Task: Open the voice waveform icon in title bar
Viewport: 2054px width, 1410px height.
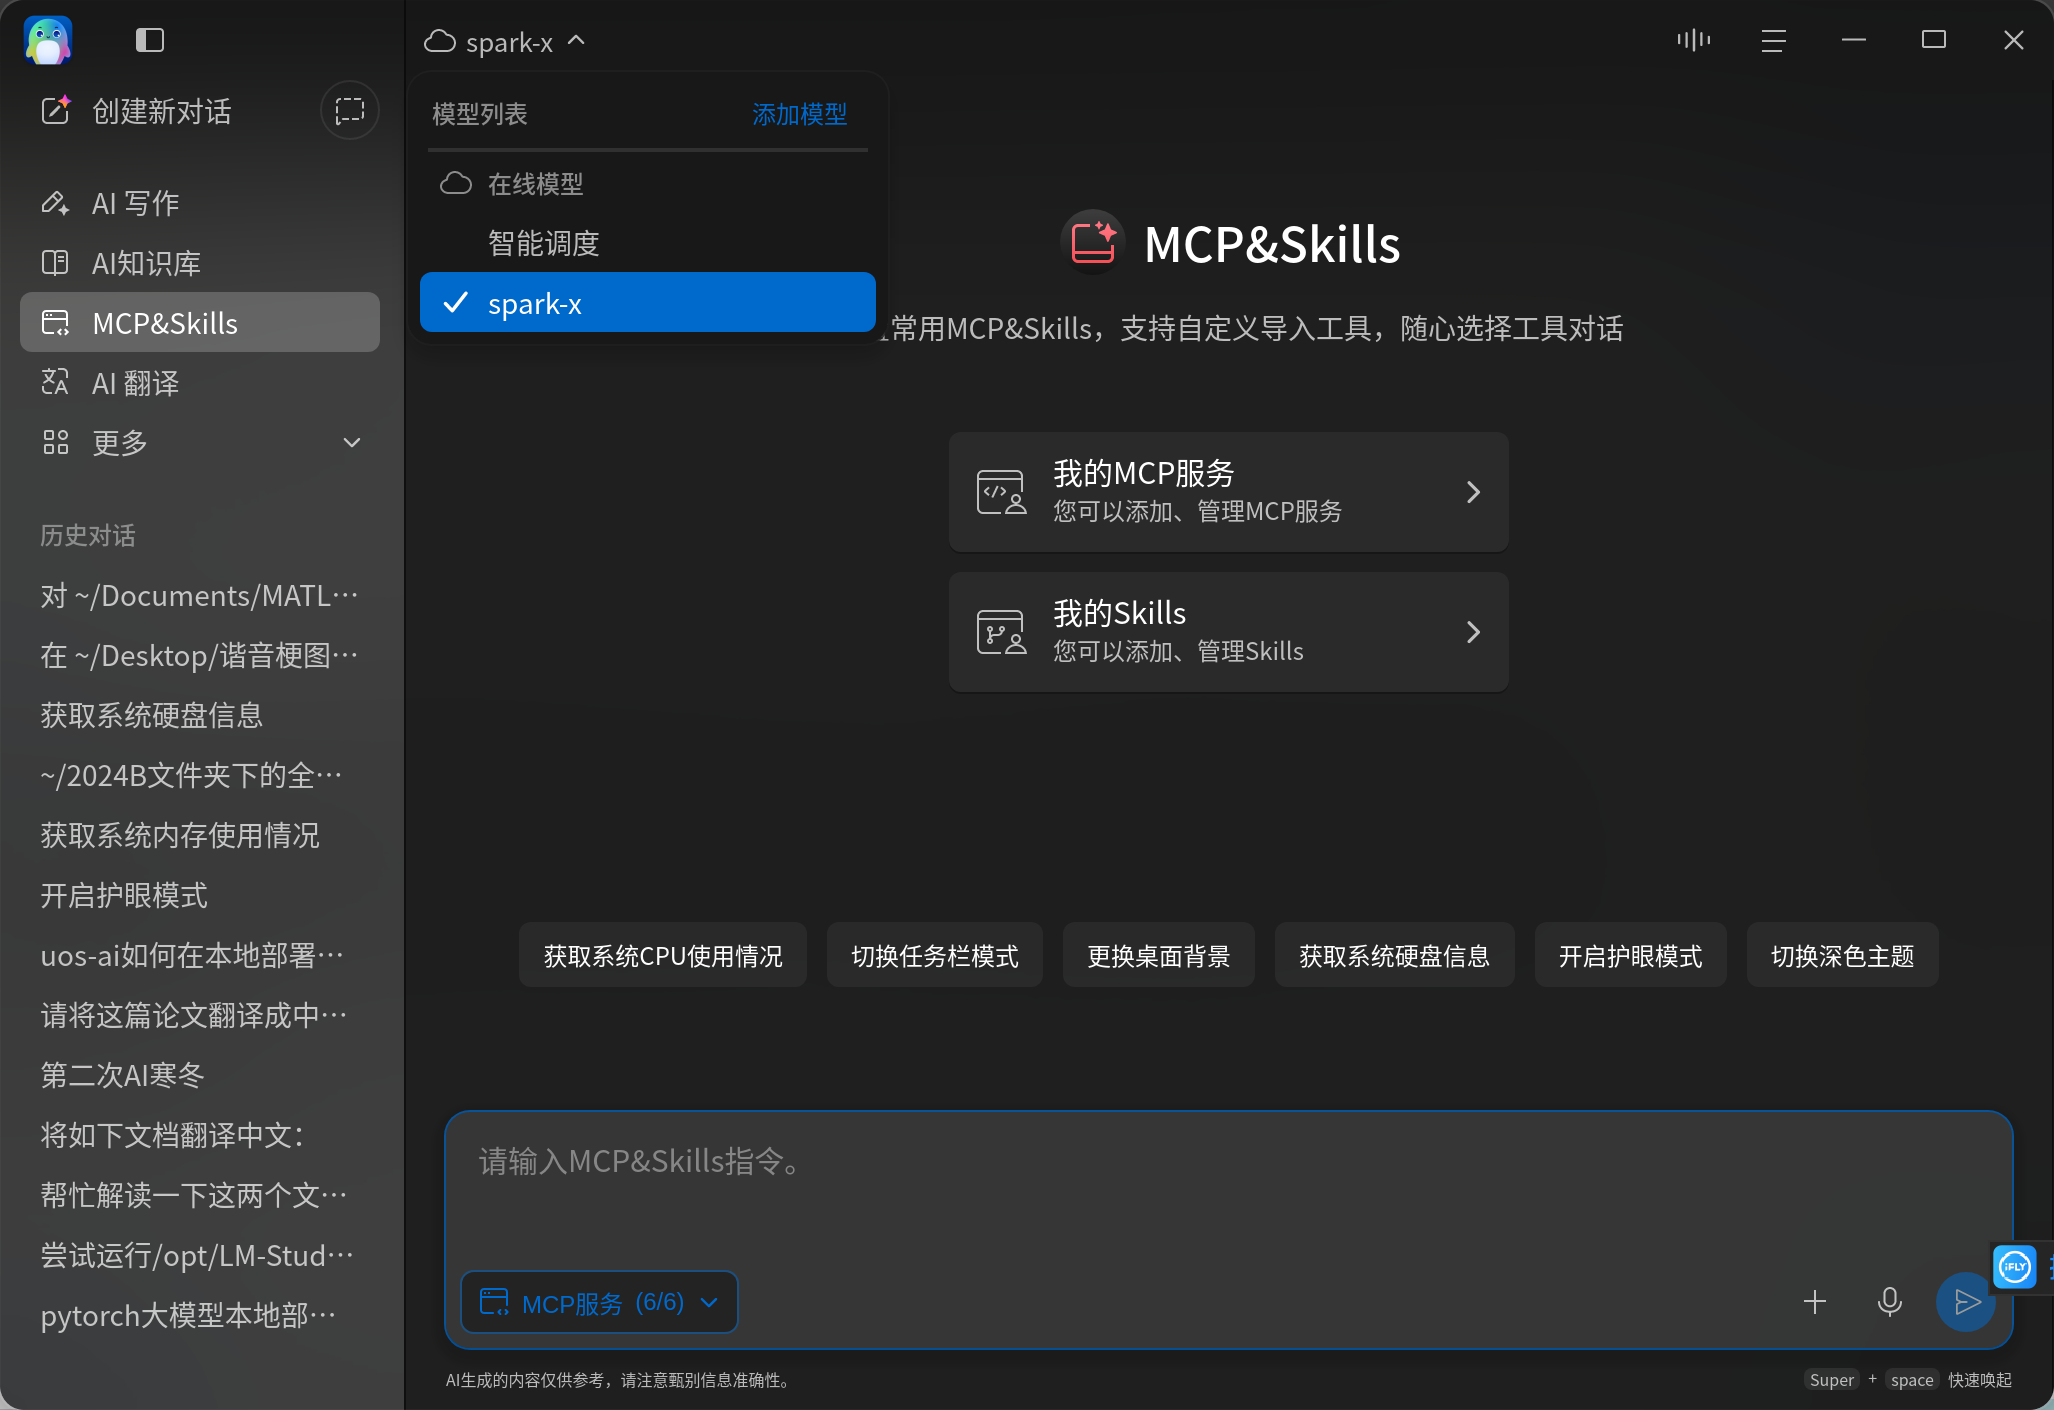Action: [1693, 40]
